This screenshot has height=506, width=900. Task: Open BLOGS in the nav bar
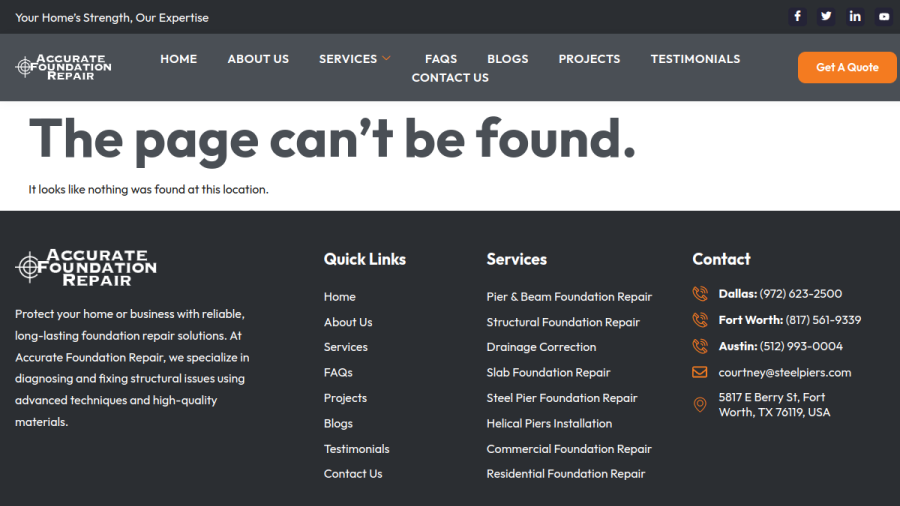[x=507, y=59]
